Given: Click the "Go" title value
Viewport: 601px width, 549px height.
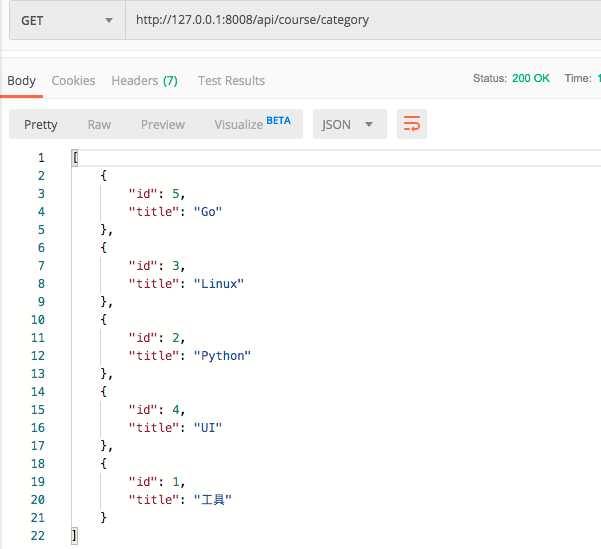Looking at the screenshot, I should (210, 211).
